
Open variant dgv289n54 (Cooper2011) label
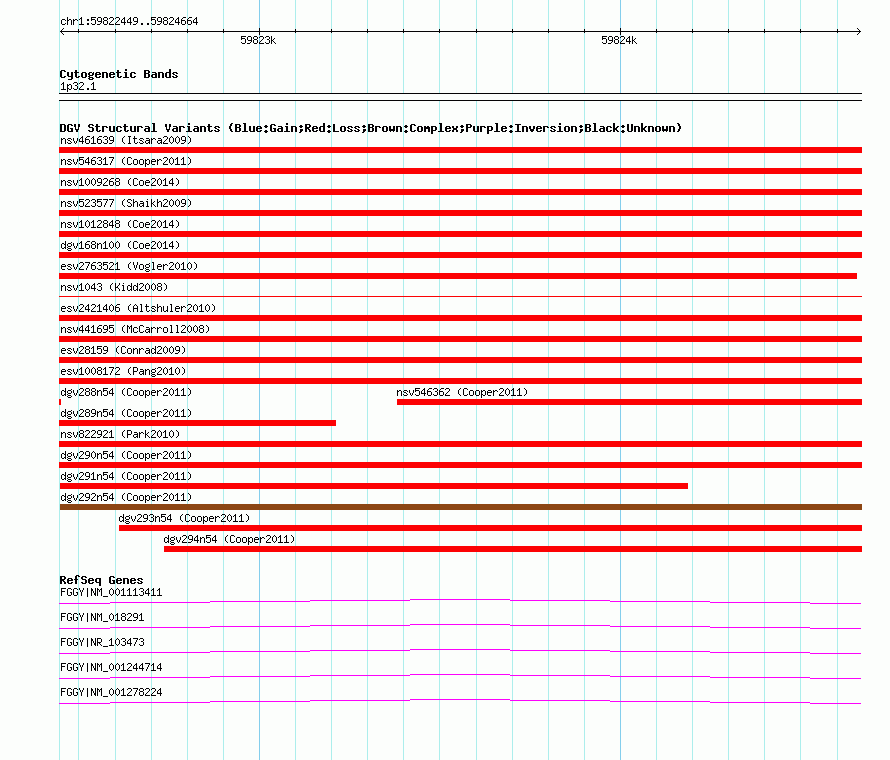click(x=126, y=413)
